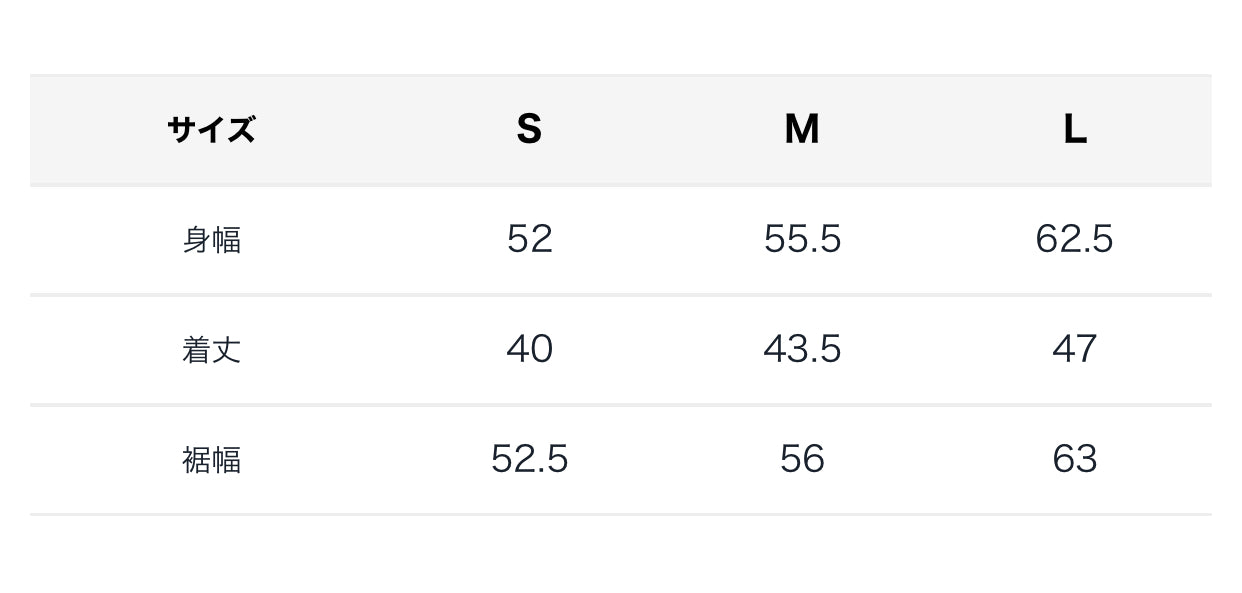
Task: Click the 着丈 value 43.5 for size M
Action: (x=802, y=349)
